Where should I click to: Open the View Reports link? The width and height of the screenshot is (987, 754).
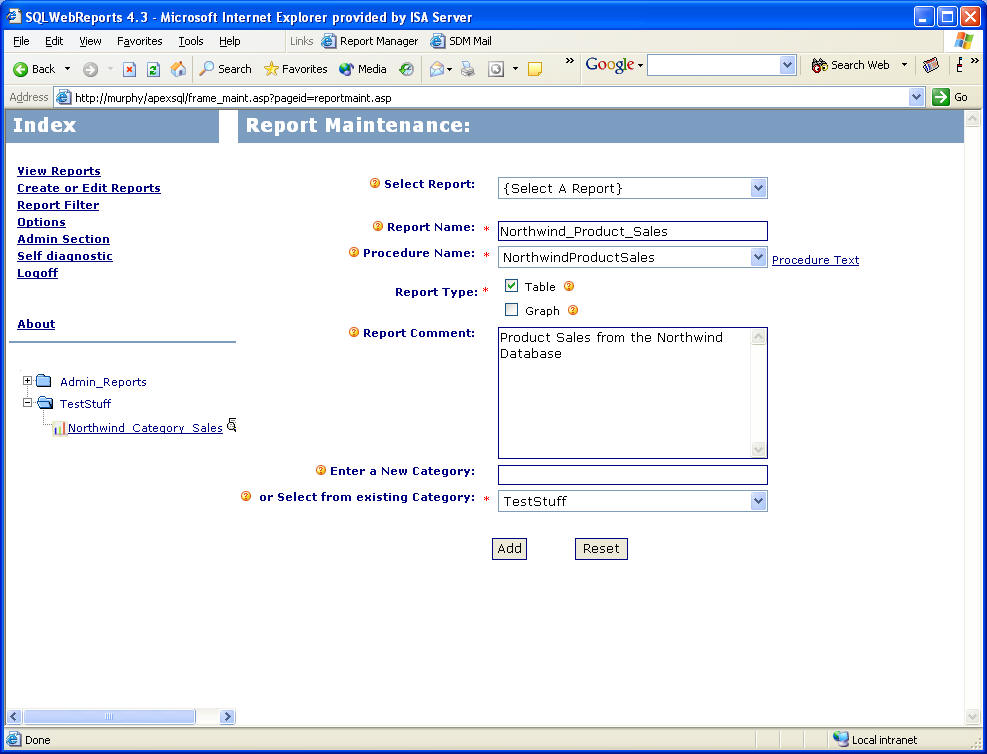59,171
